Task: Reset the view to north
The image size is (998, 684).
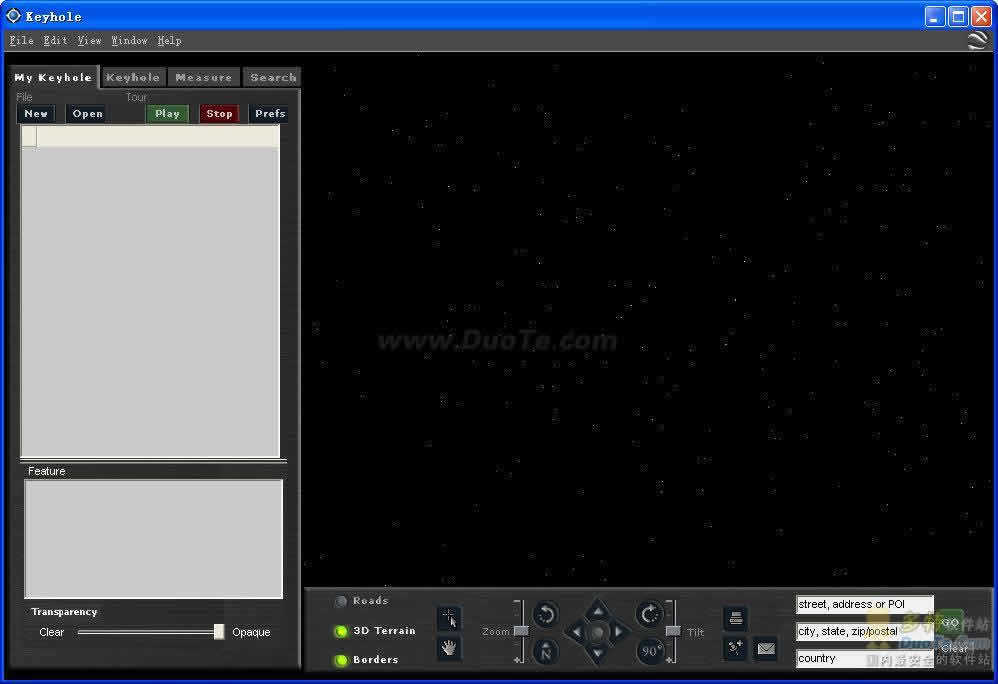Action: click(x=545, y=651)
